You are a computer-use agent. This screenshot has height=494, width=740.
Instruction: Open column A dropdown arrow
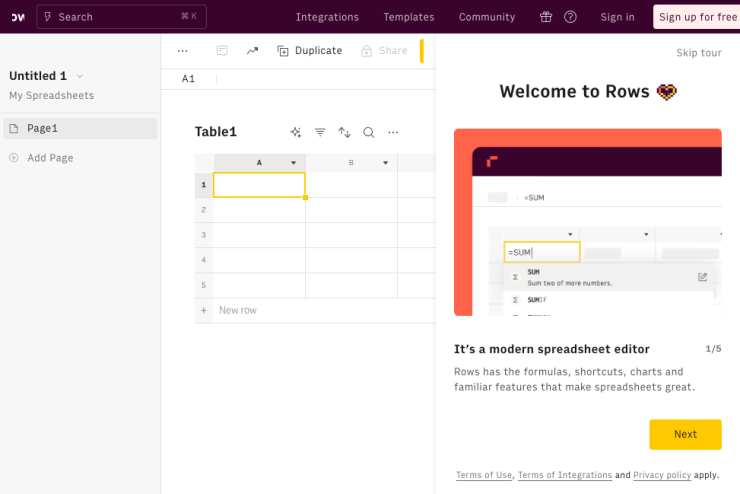pos(294,163)
